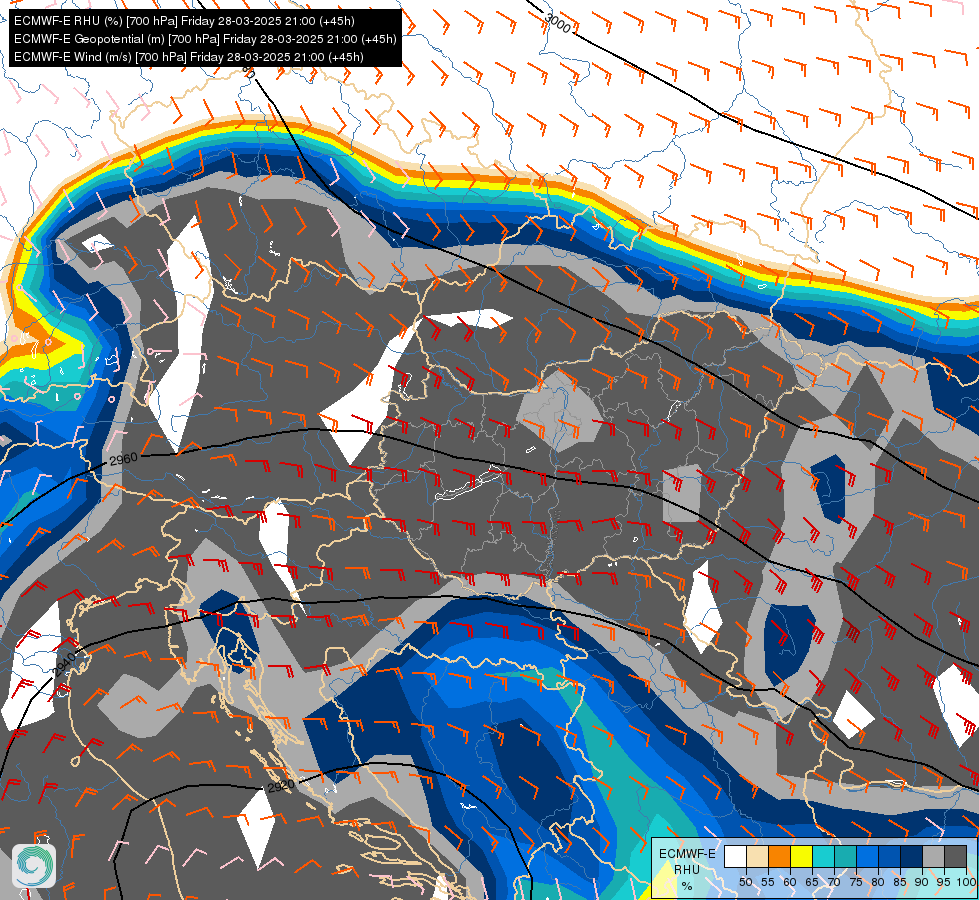Pick the beige 50-55% legend swatch
The width and height of the screenshot is (979, 900).
(x=757, y=856)
